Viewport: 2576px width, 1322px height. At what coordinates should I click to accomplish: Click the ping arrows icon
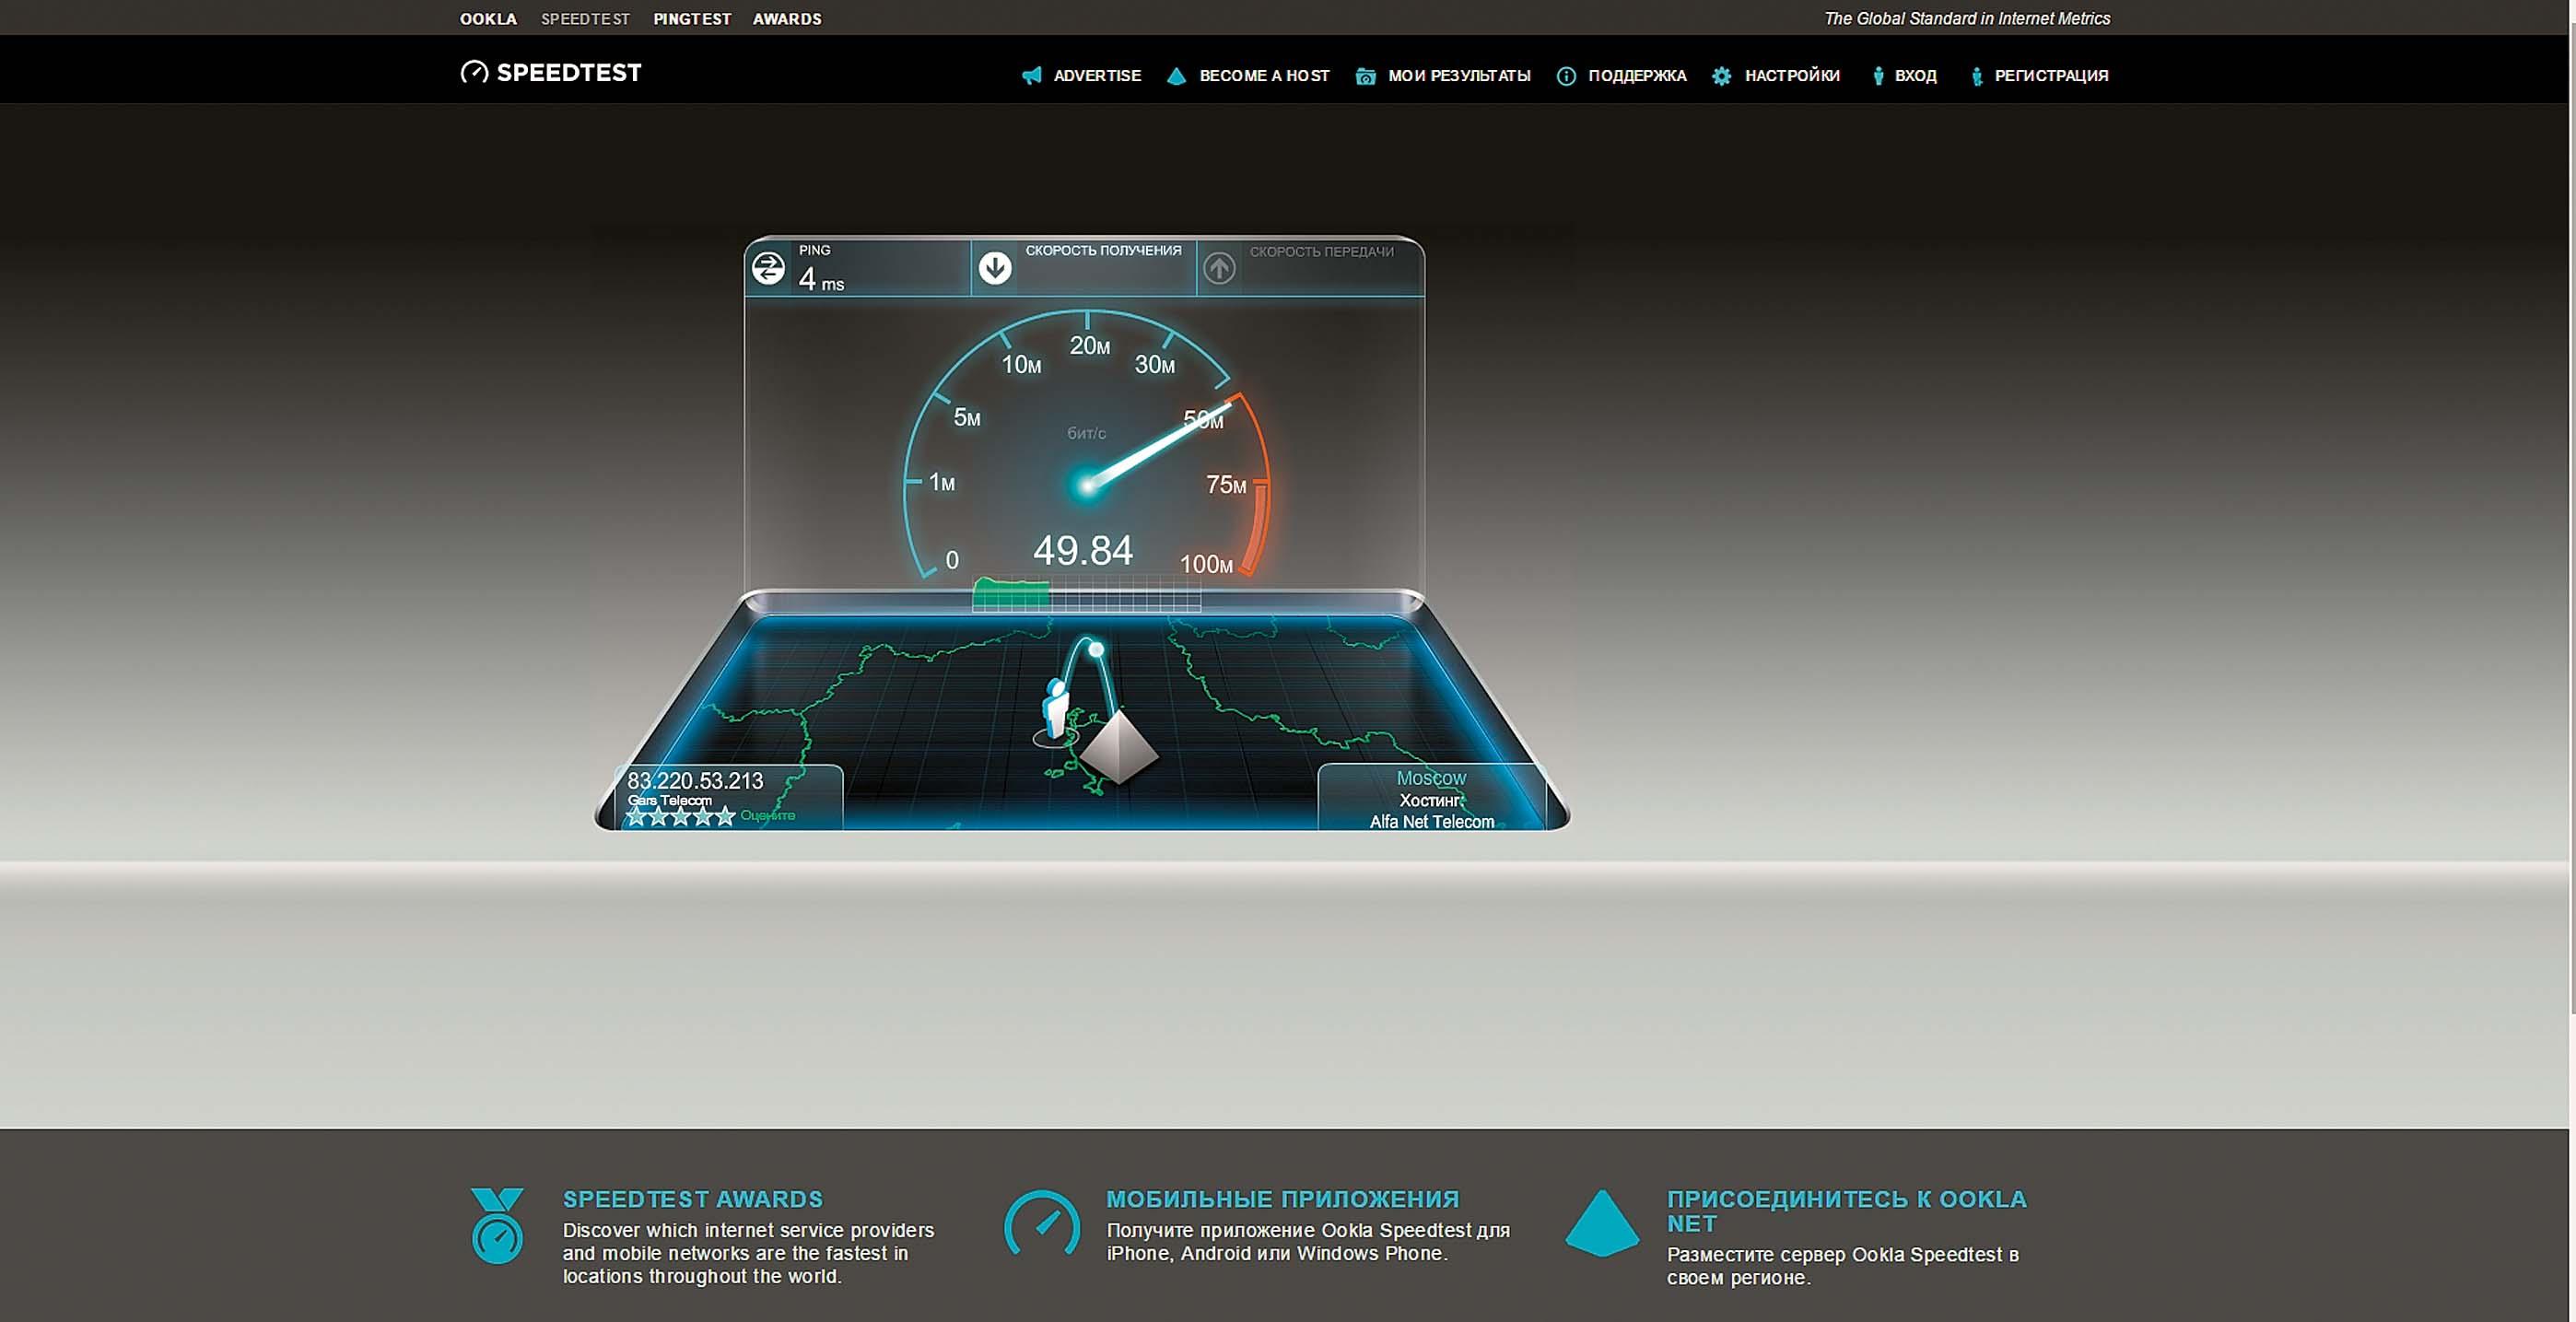(x=768, y=268)
